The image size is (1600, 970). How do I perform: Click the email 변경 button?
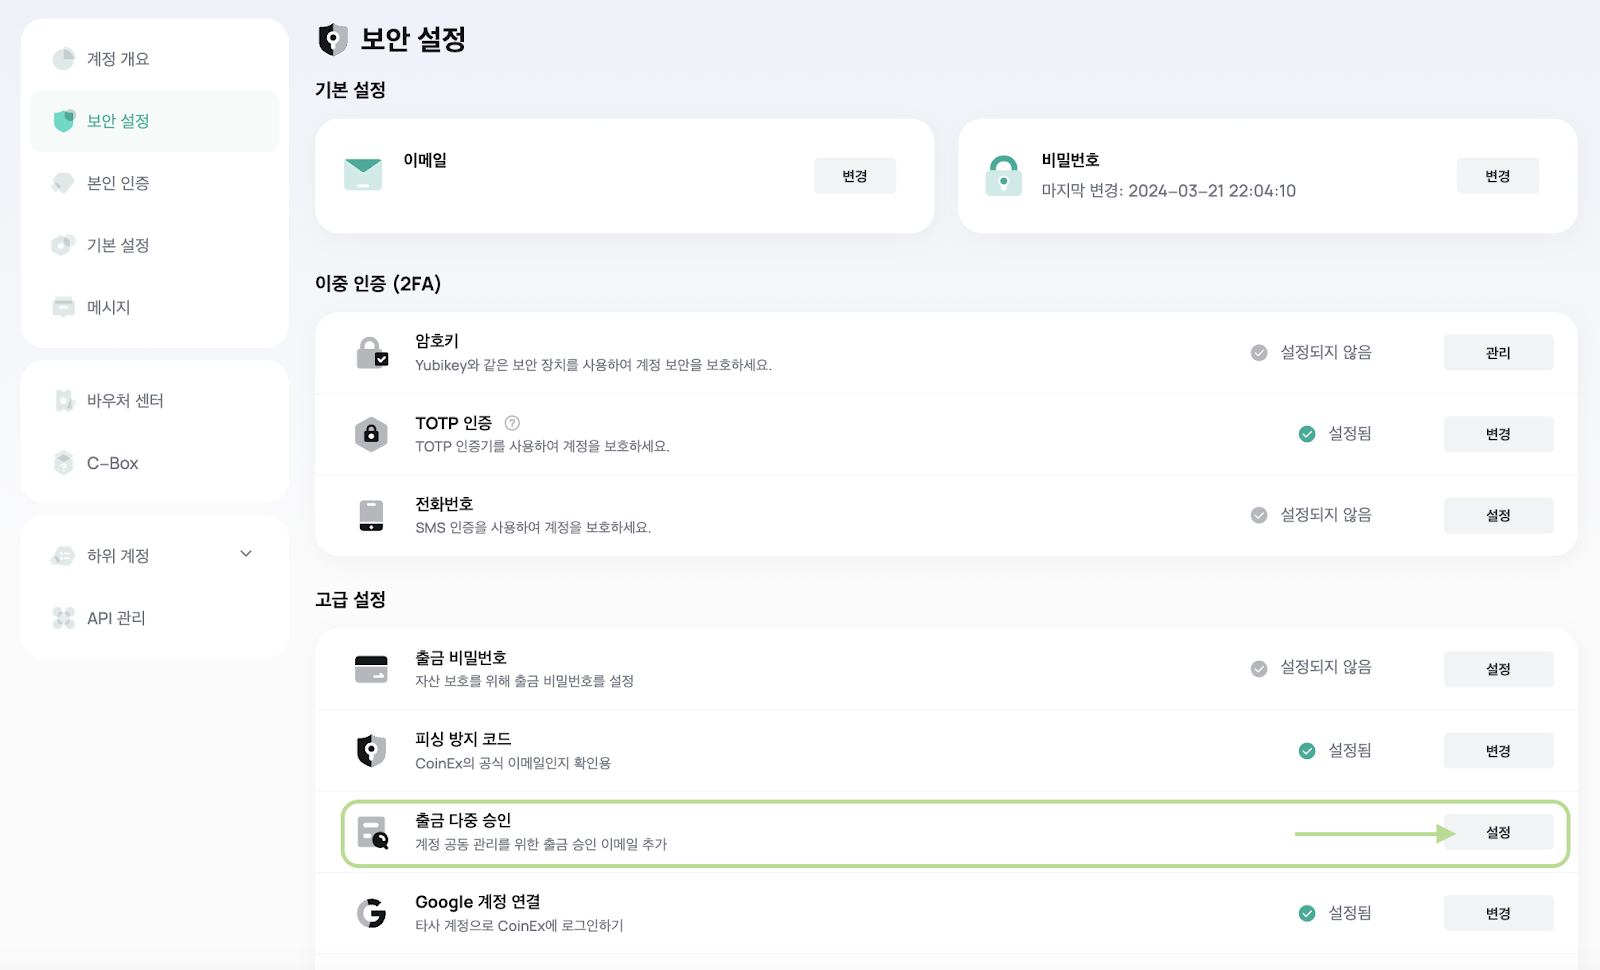[x=855, y=176]
